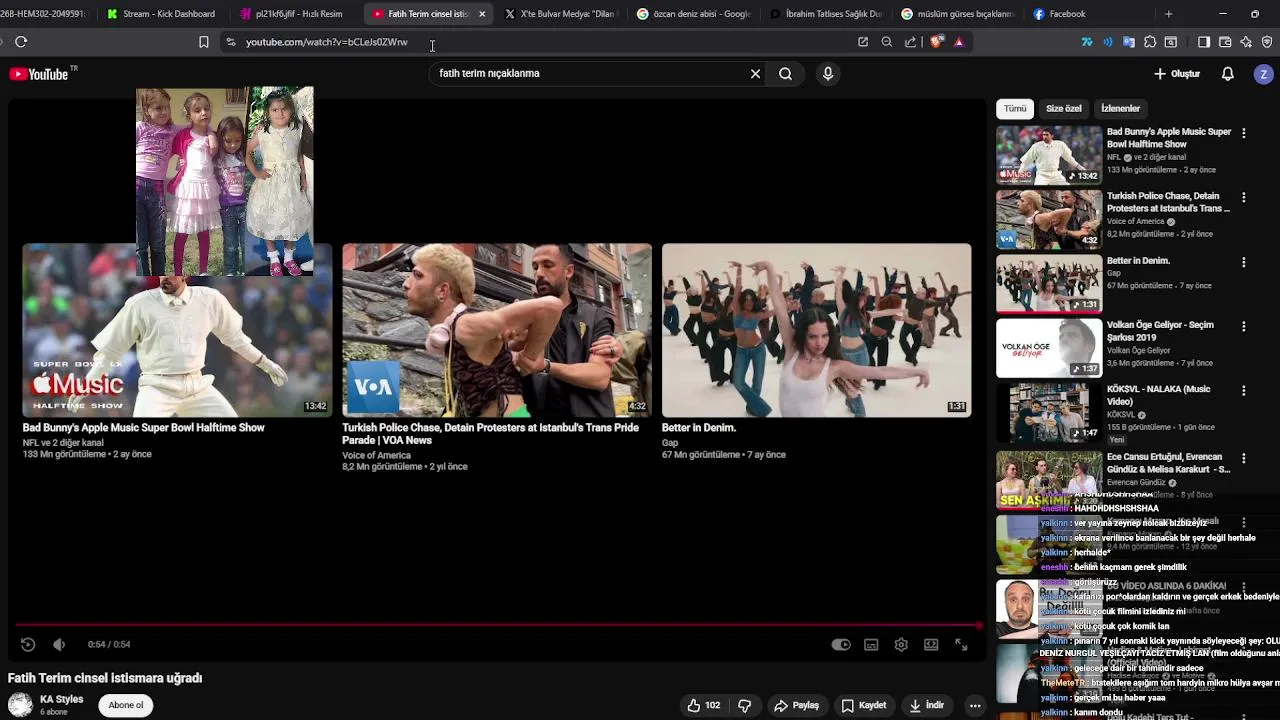Toggle the autoplay switch in the player
Image resolution: width=1280 pixels, height=720 pixels.
(x=841, y=645)
